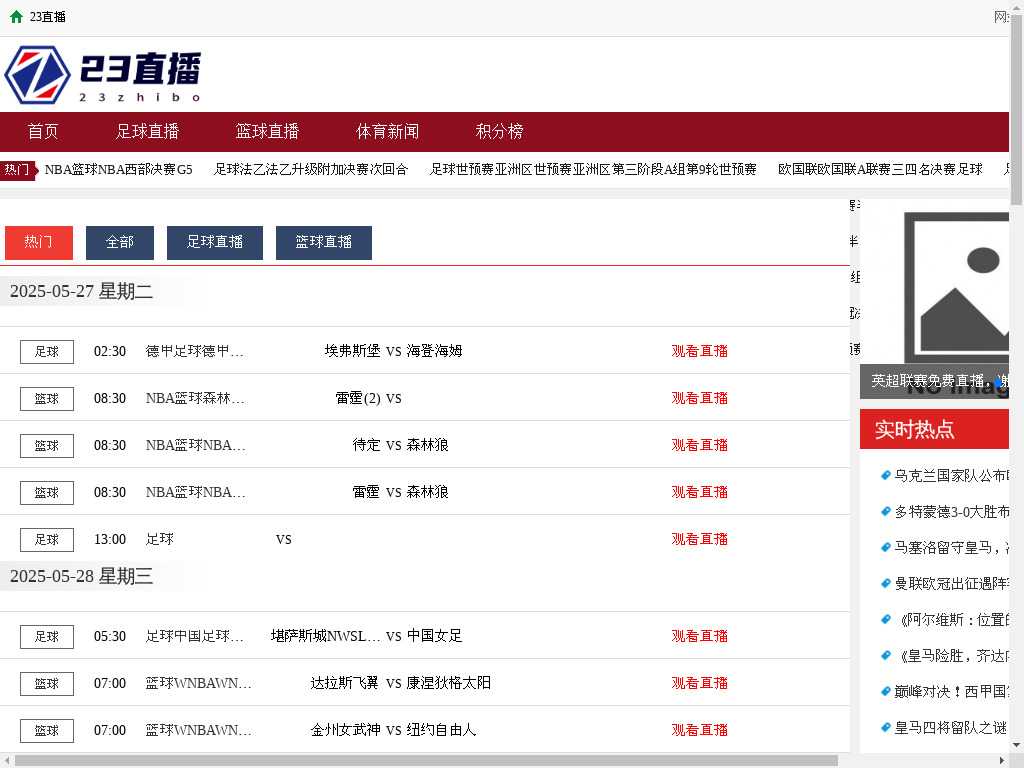Click 篮球 tag on 雷霆 vs 森林狼 row
Viewport: 1024px width, 768px height.
[46, 492]
